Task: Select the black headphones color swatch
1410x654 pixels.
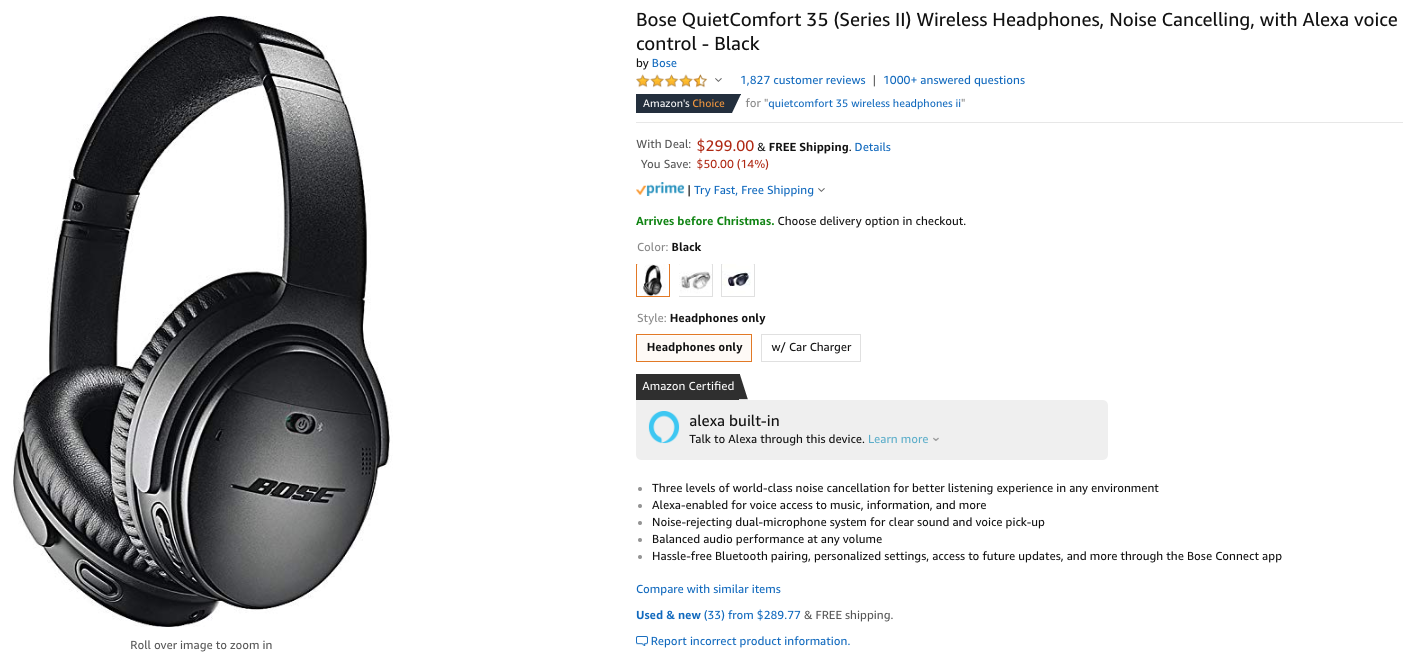Action: [653, 280]
